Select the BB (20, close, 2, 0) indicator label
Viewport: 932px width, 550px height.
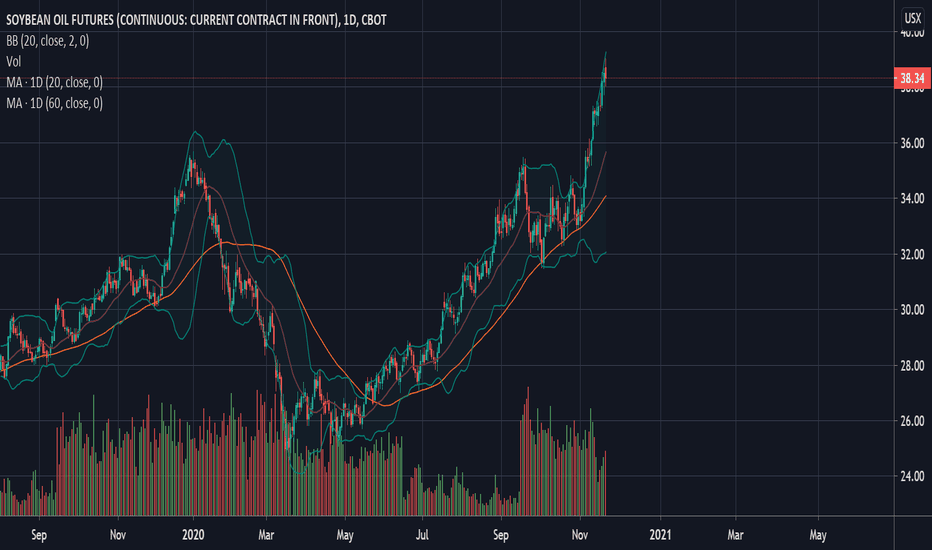[48, 41]
